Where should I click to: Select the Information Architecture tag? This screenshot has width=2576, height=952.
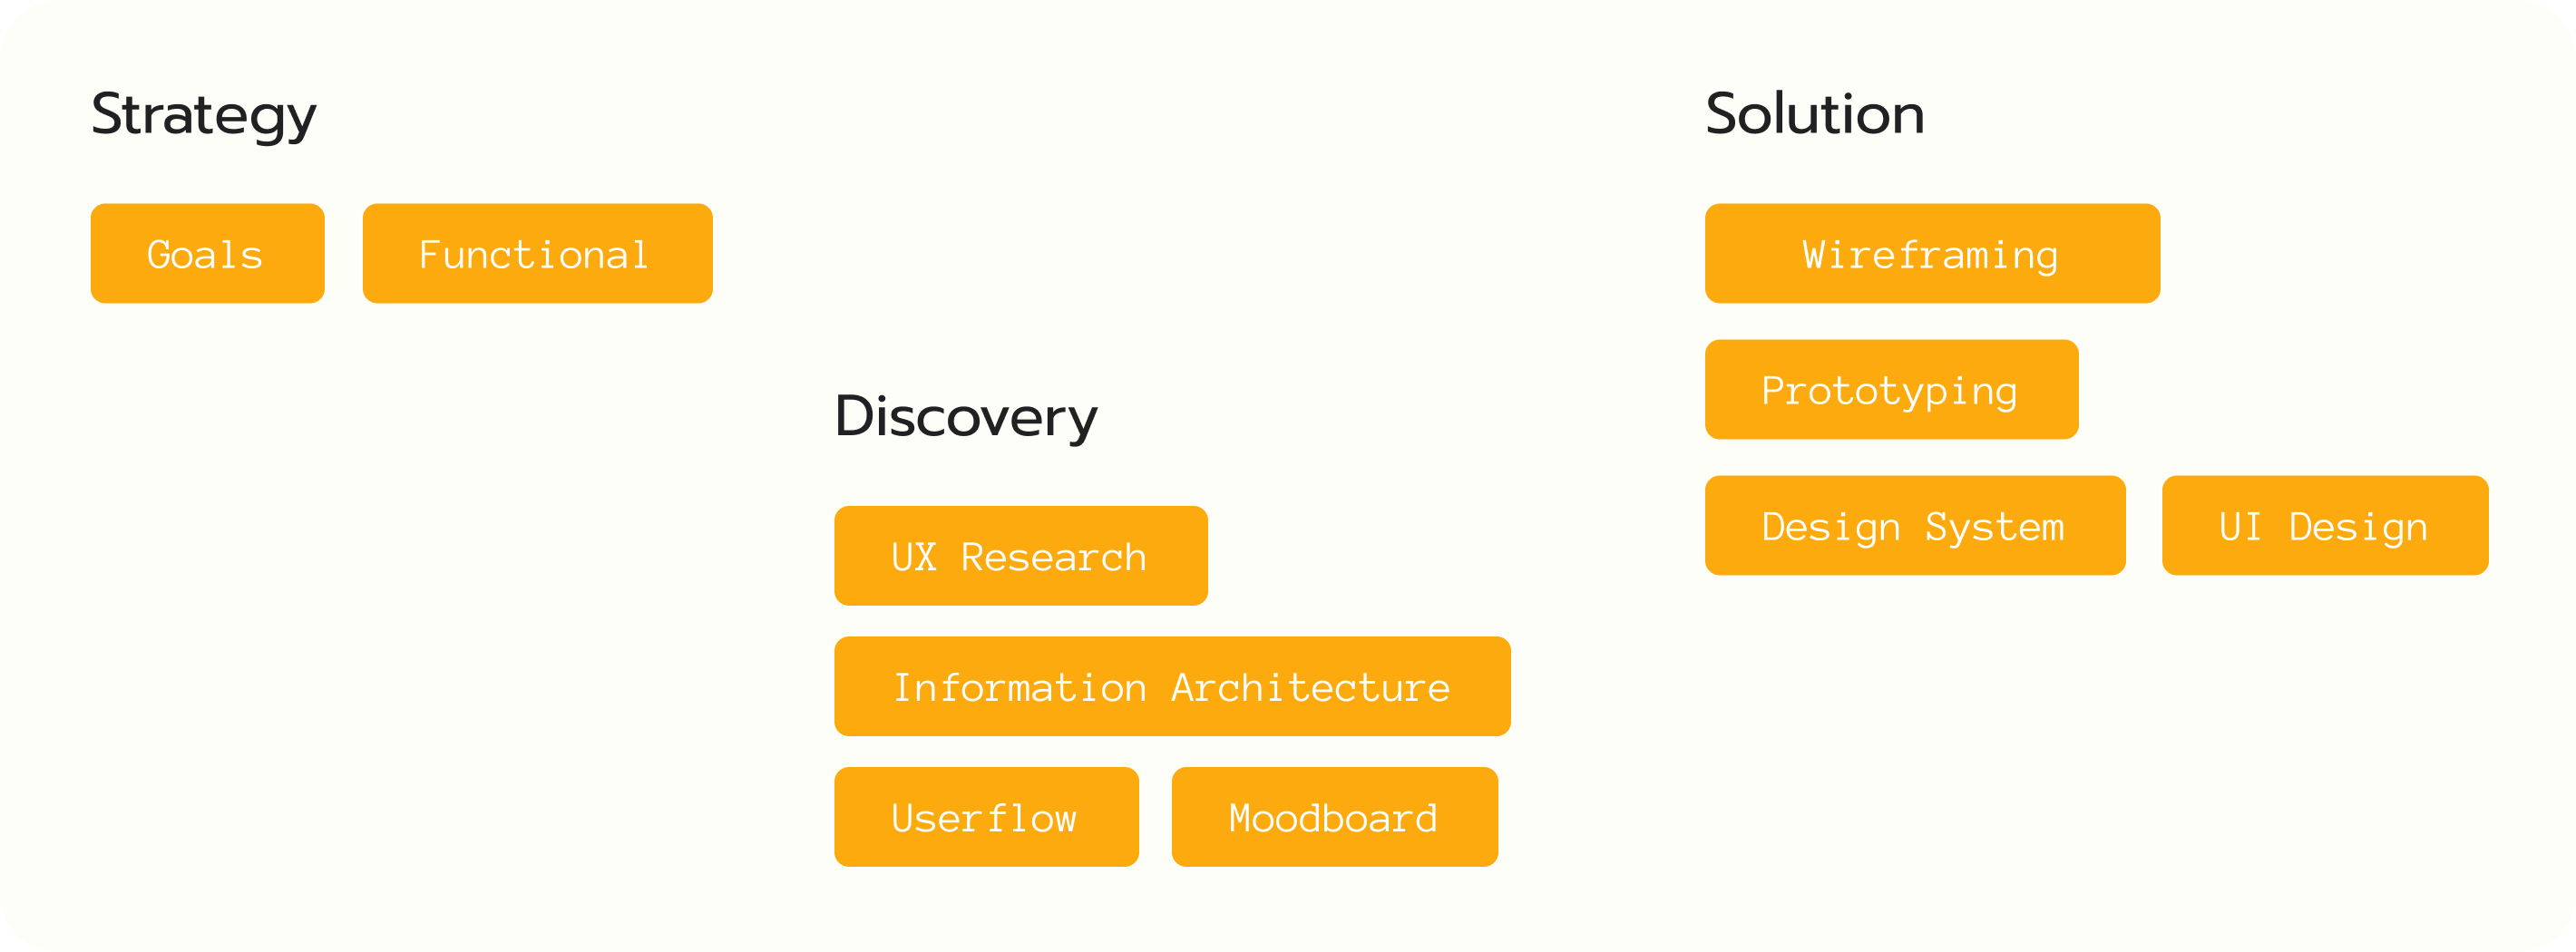click(1172, 687)
